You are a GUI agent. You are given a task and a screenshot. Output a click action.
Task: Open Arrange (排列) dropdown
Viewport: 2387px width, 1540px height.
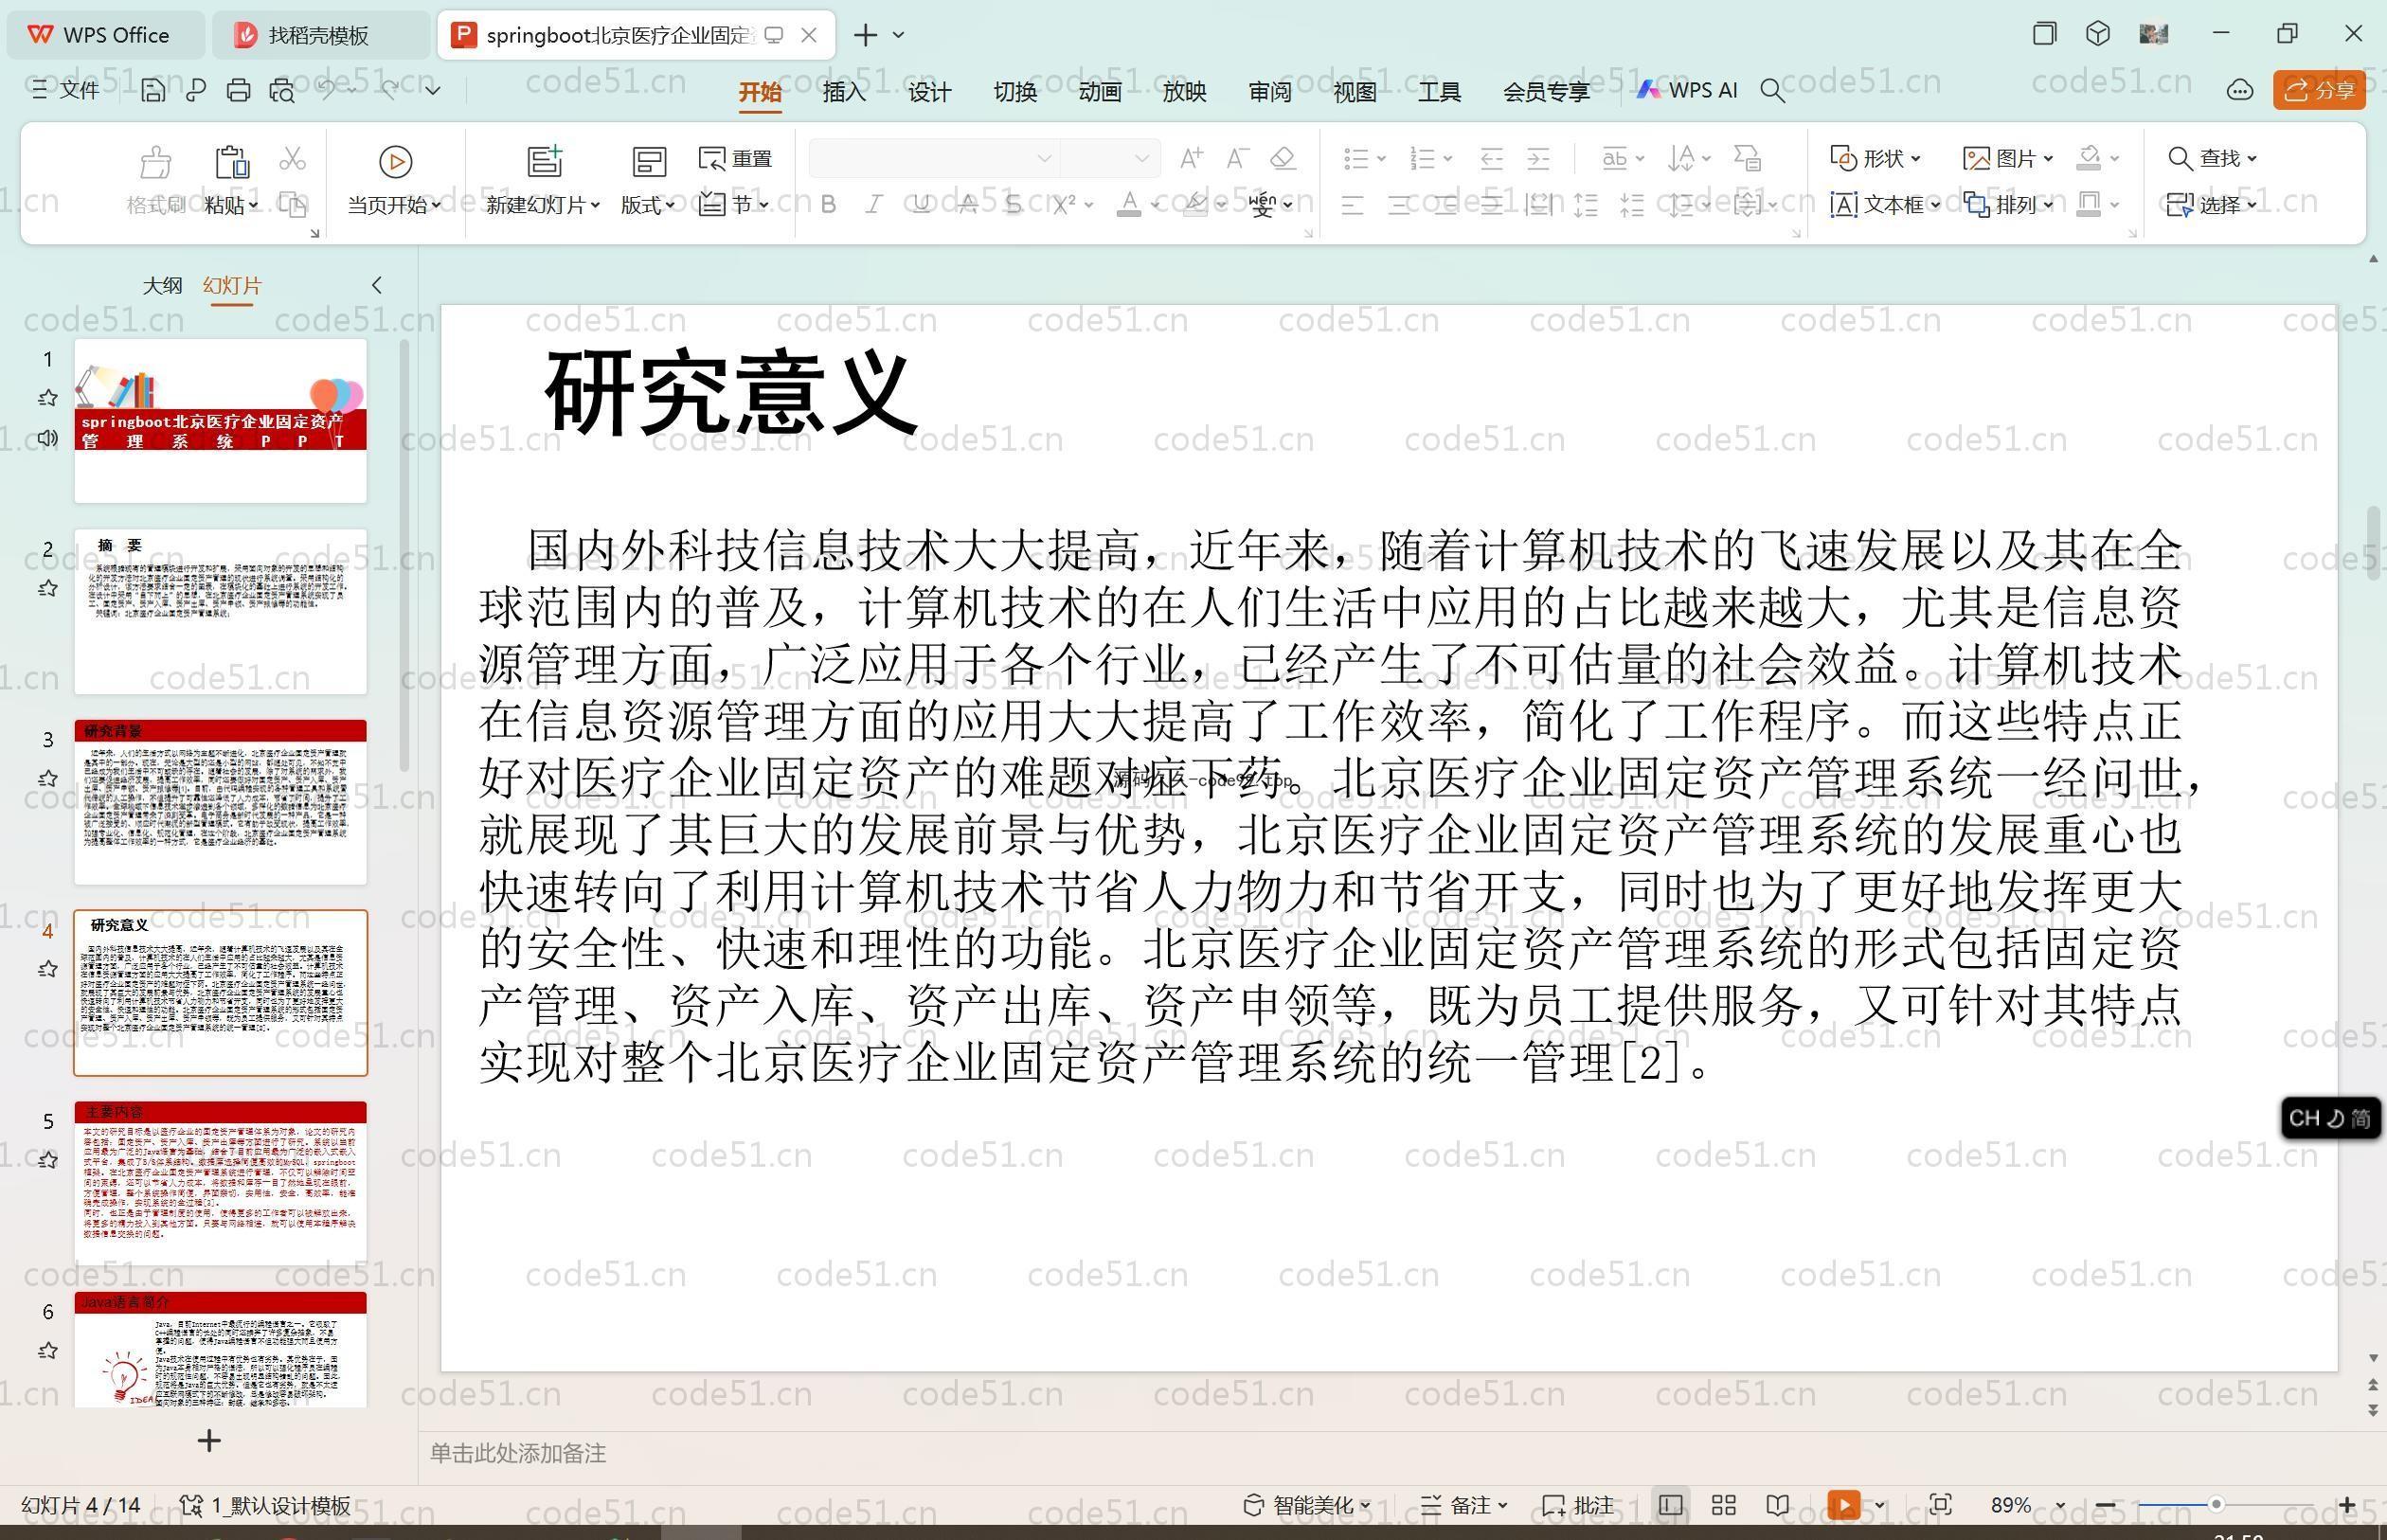(x=2008, y=204)
